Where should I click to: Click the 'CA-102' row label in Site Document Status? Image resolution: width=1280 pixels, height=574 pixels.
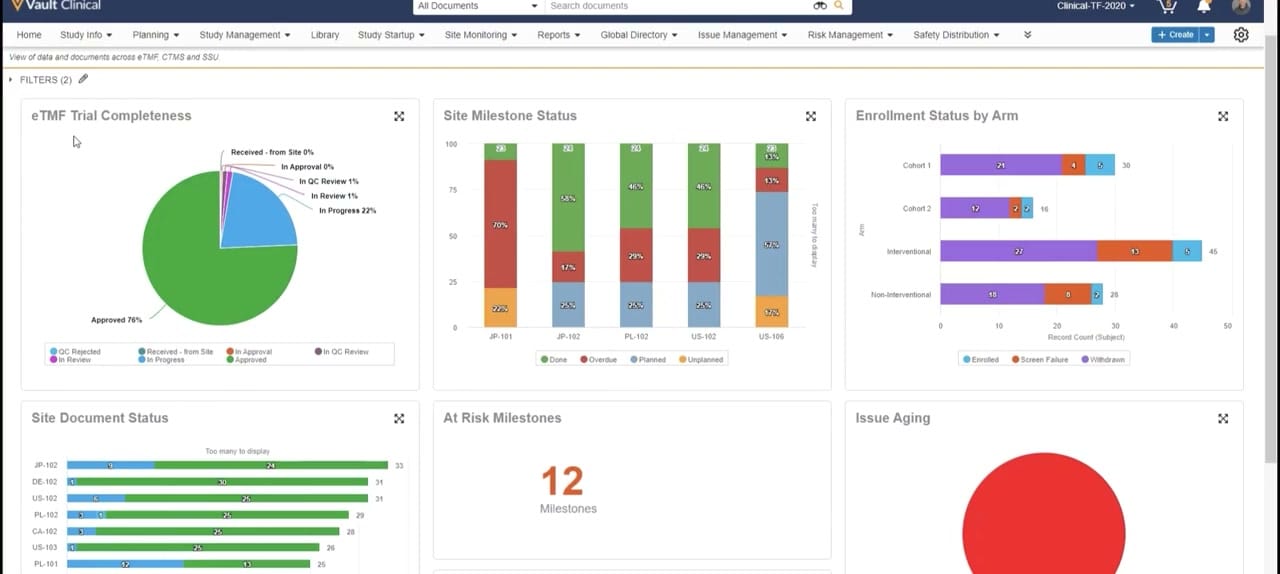45,532
